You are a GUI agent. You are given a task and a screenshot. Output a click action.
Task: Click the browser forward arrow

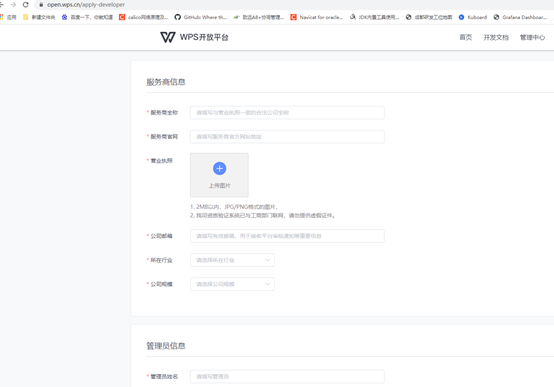coord(13,5)
